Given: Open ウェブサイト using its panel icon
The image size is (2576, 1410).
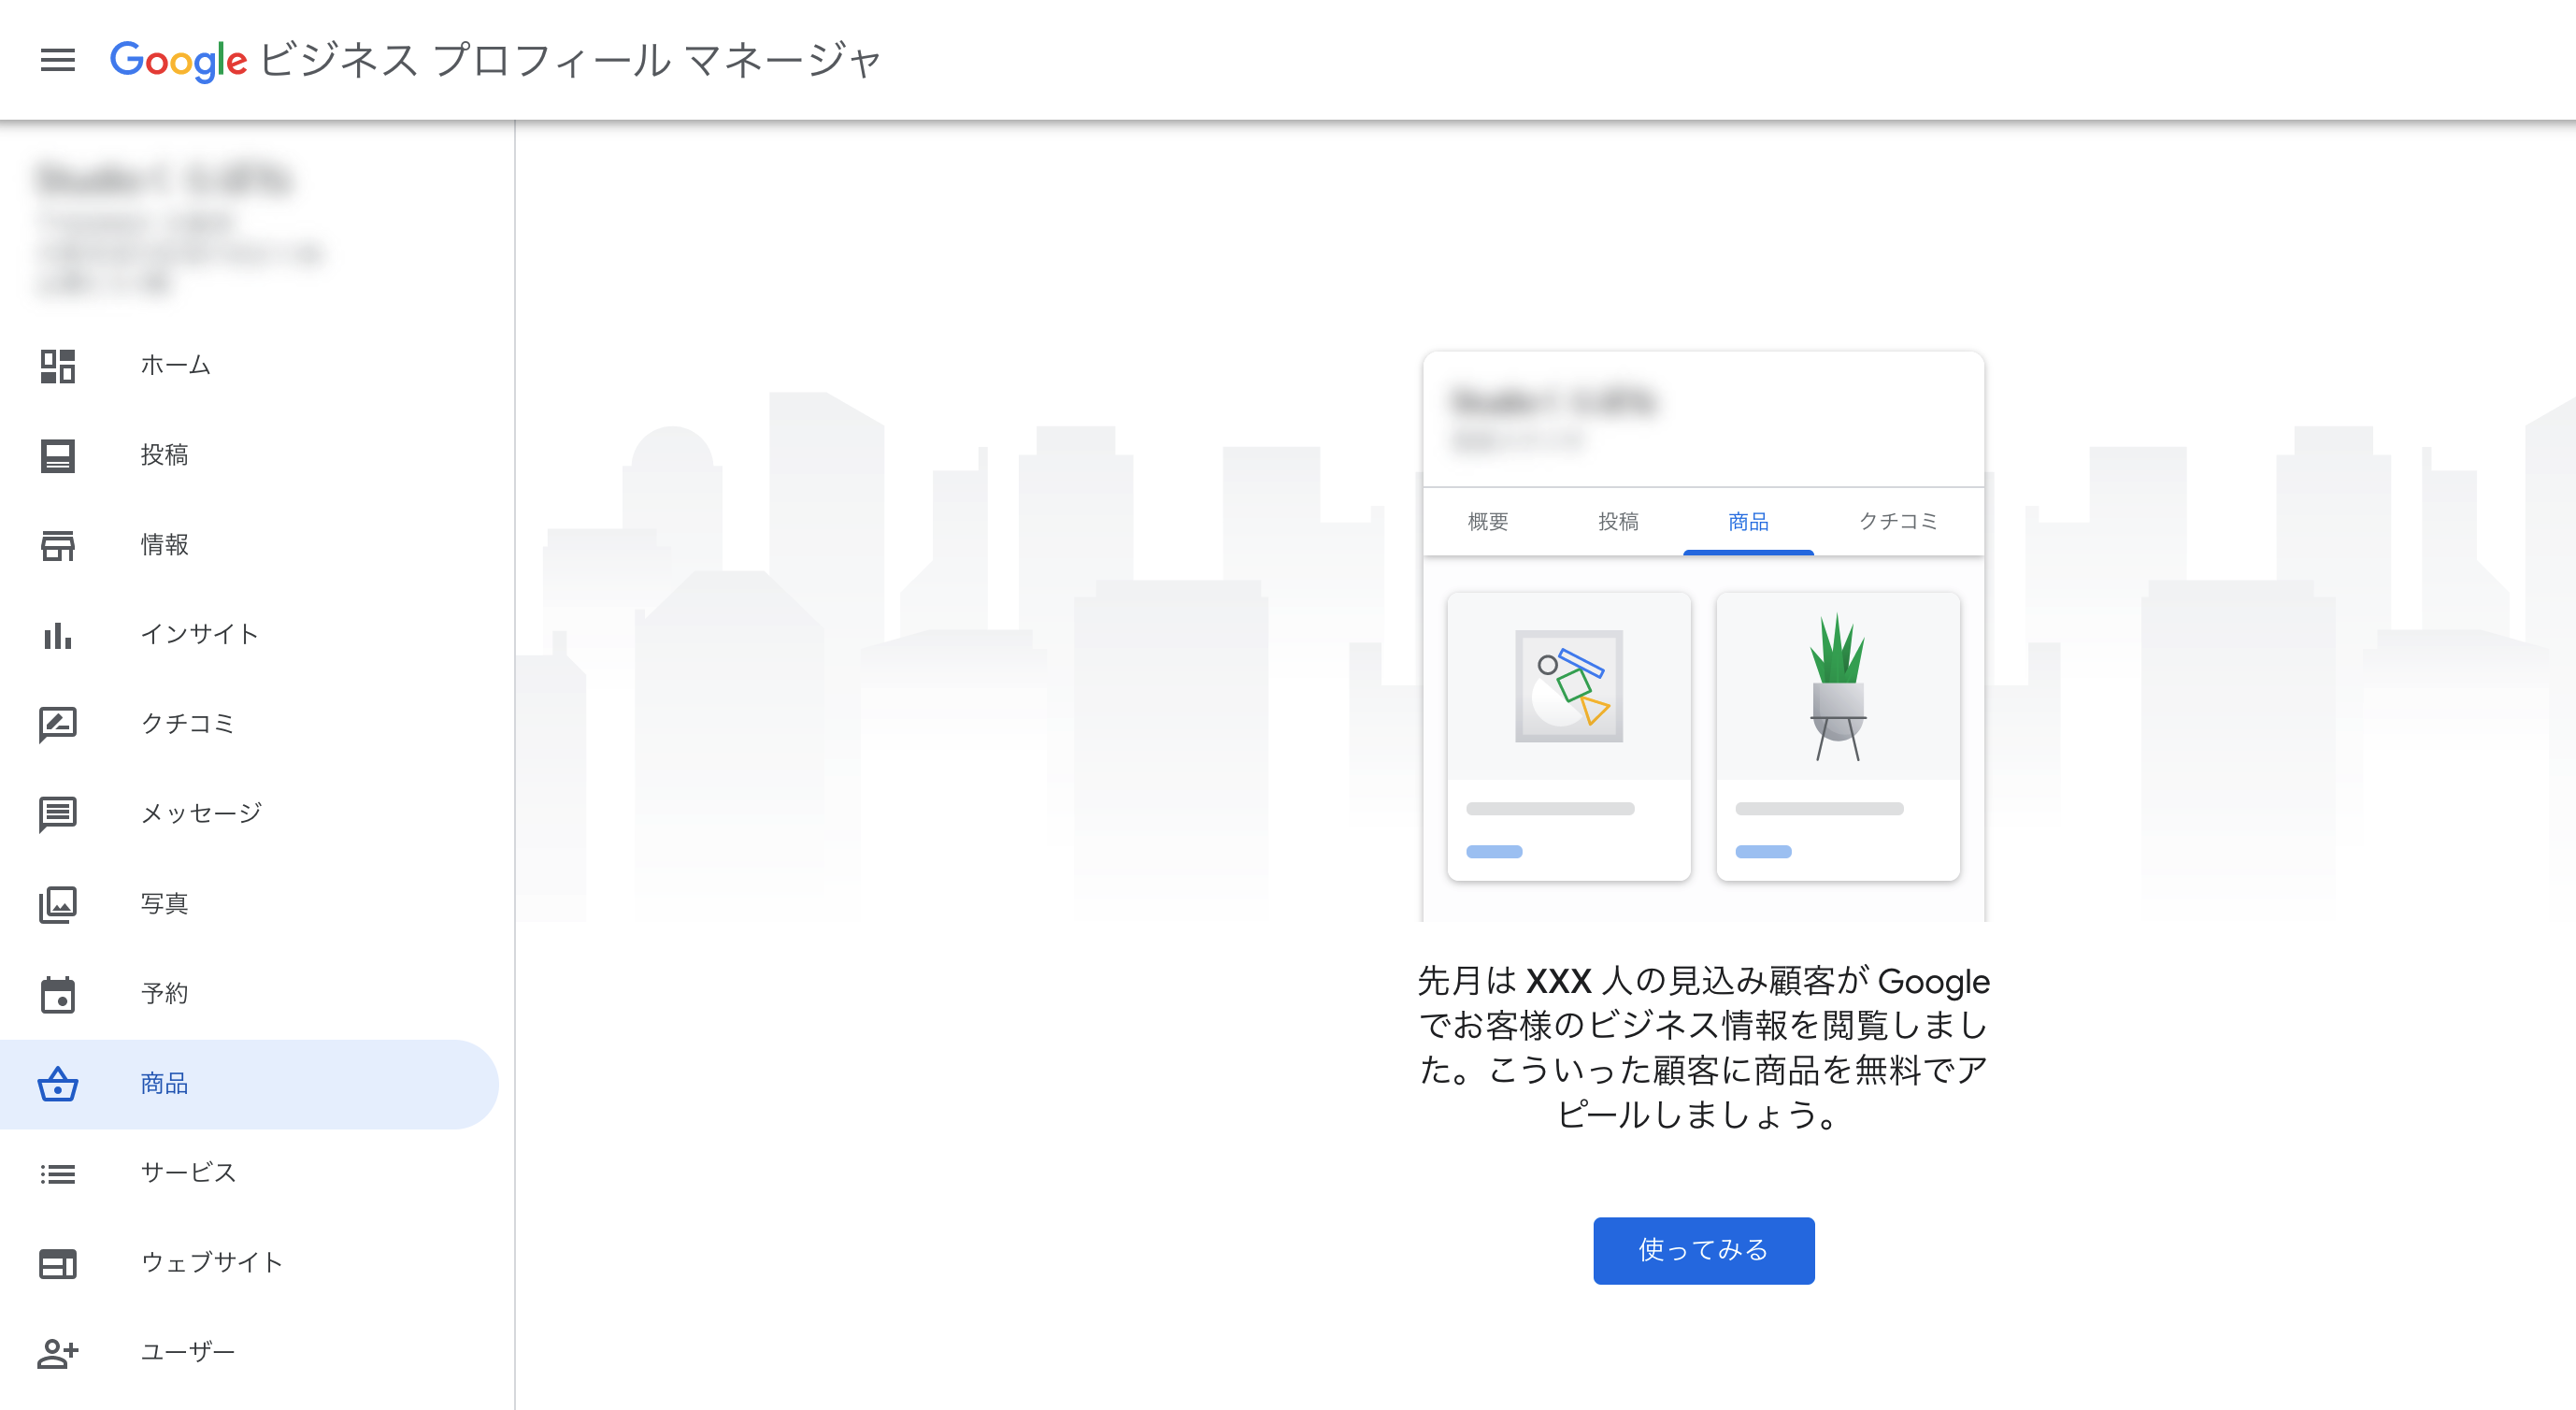Looking at the screenshot, I should pyautogui.click(x=59, y=1263).
